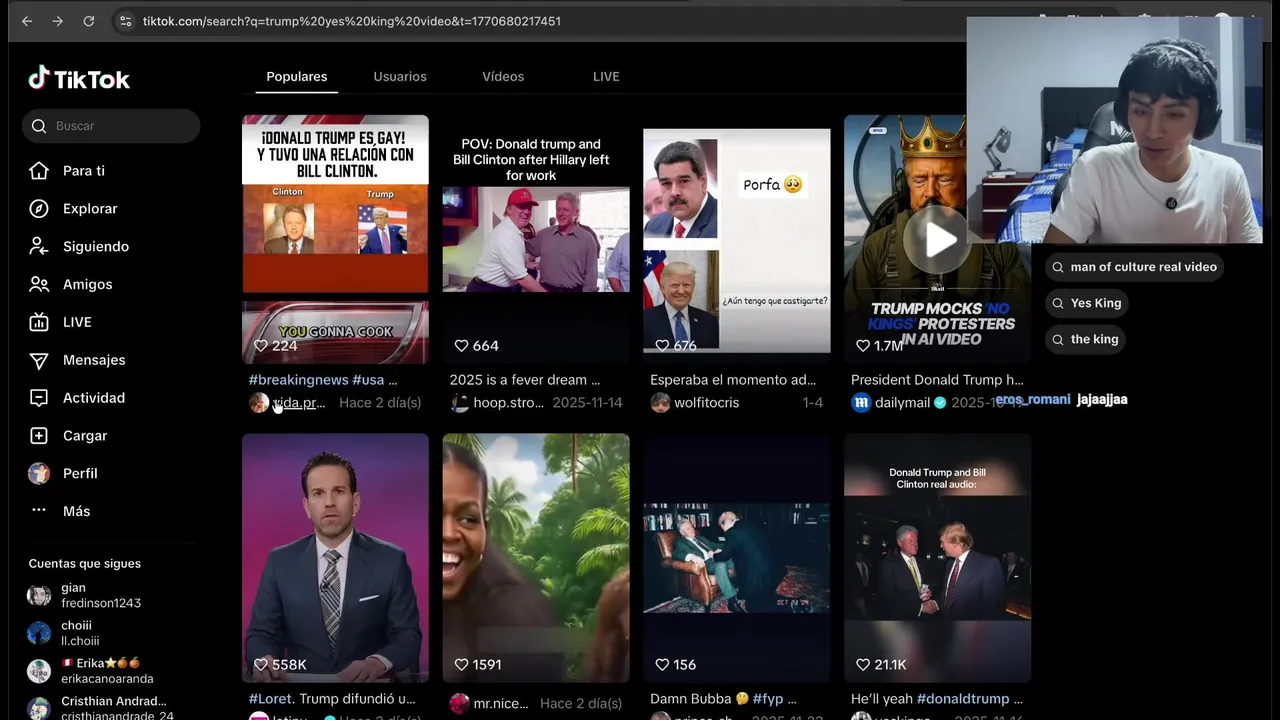
Task: Open the jungle video with 1591 likes
Action: 536,558
